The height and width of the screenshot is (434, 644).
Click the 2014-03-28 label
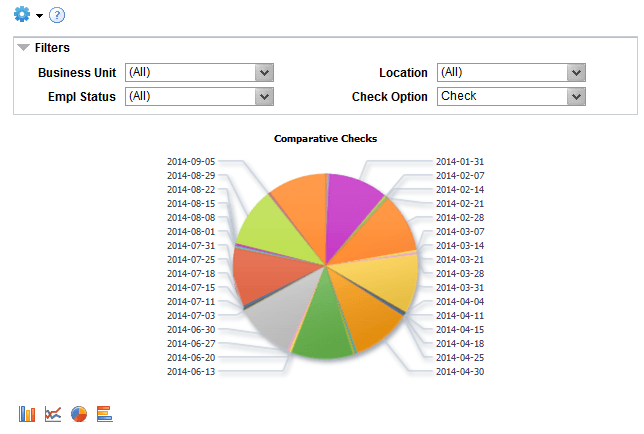click(x=460, y=273)
